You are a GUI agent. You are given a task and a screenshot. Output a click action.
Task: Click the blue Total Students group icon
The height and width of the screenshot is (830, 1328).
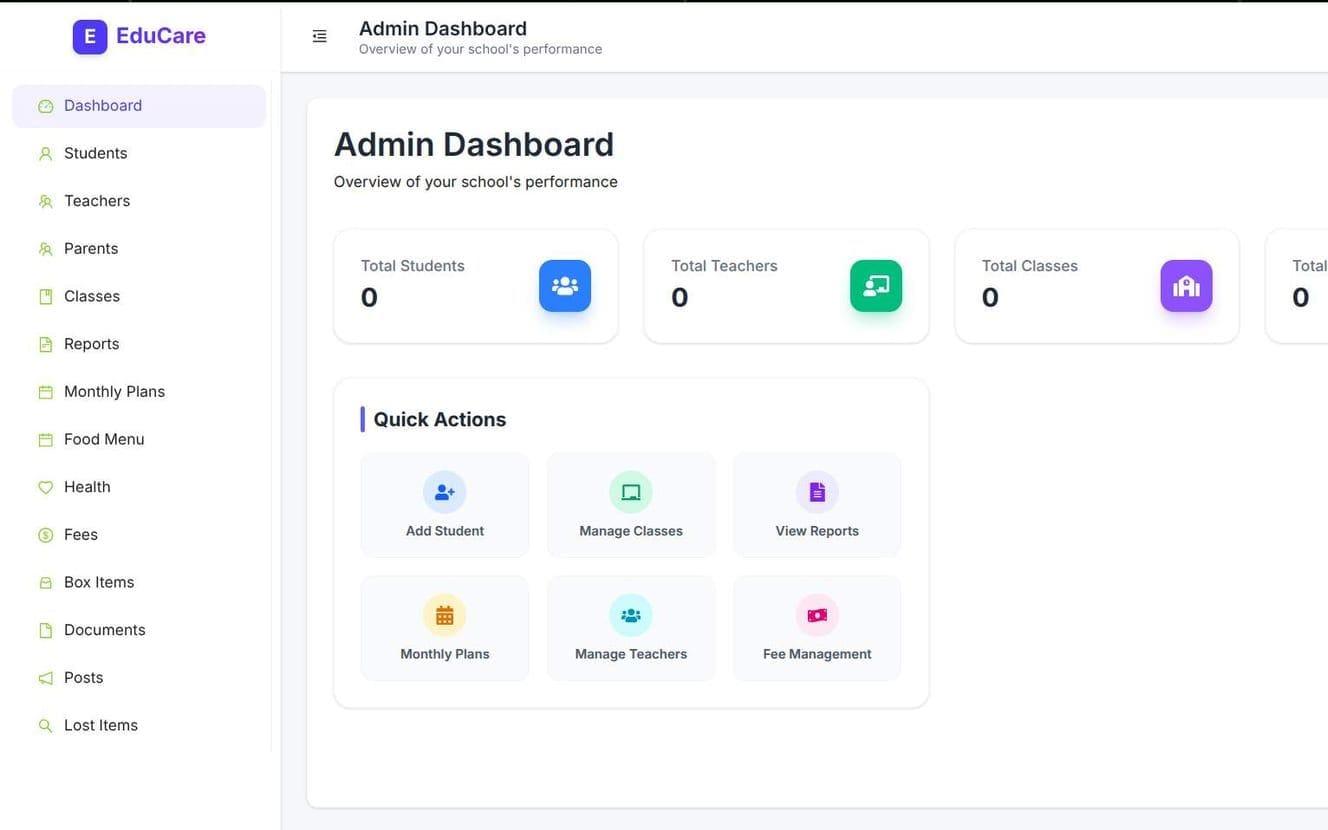(x=565, y=286)
